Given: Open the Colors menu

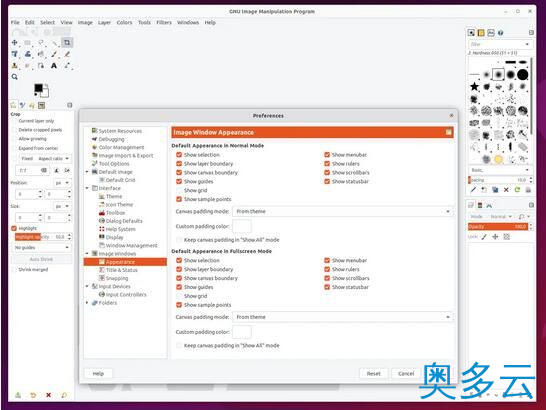Looking at the screenshot, I should point(124,22).
